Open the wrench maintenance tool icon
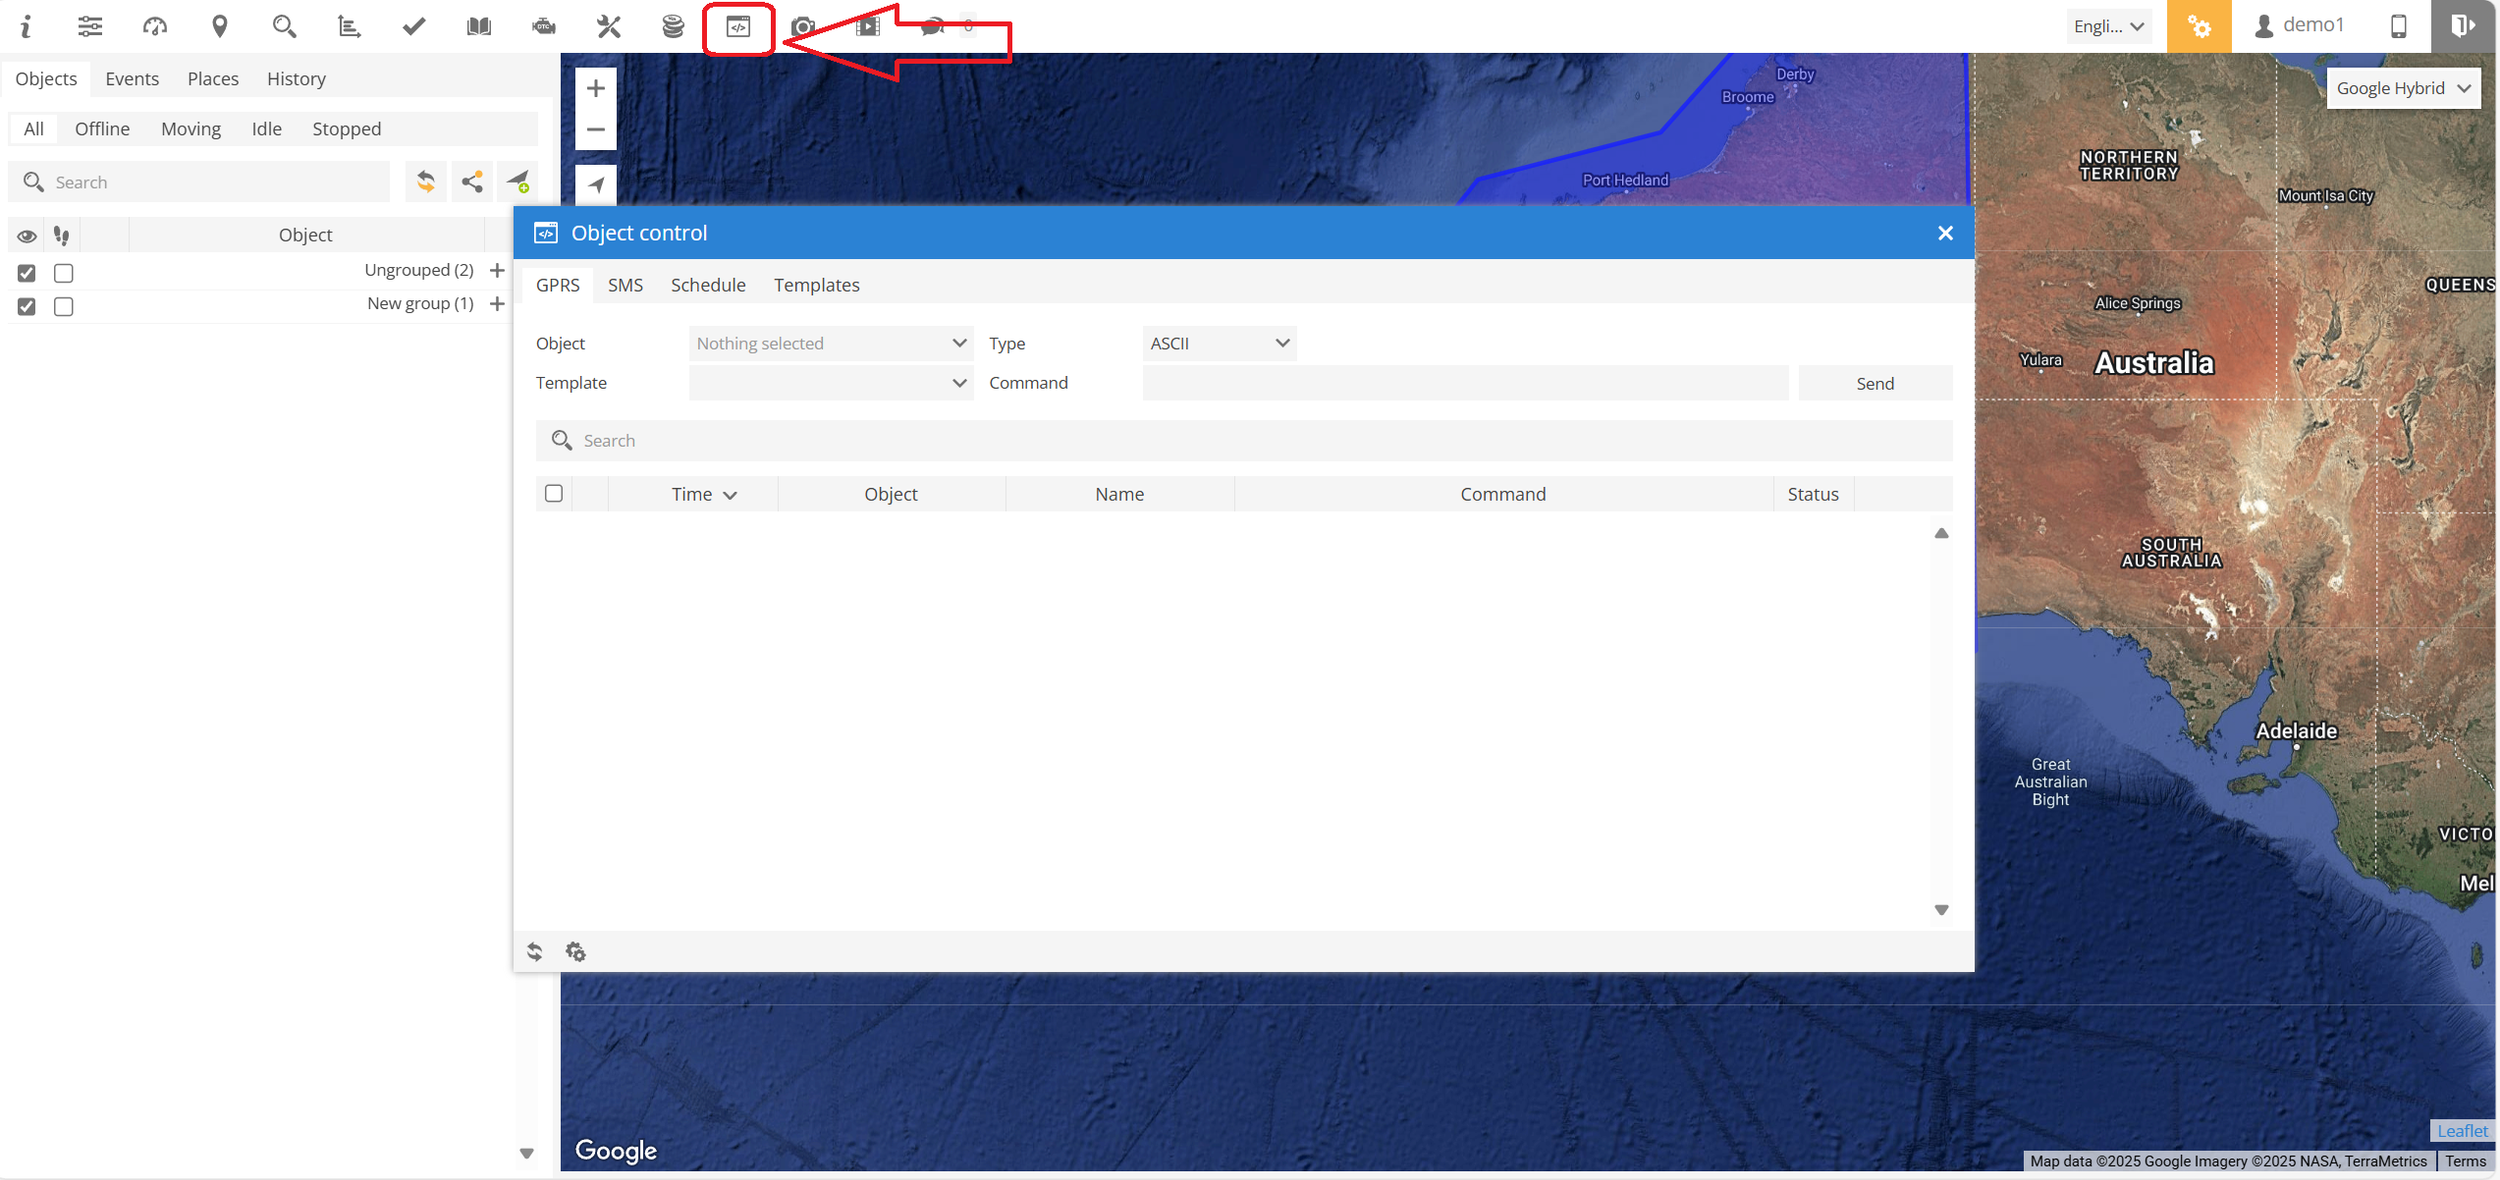Image resolution: width=2500 pixels, height=1180 pixels. coord(608,27)
